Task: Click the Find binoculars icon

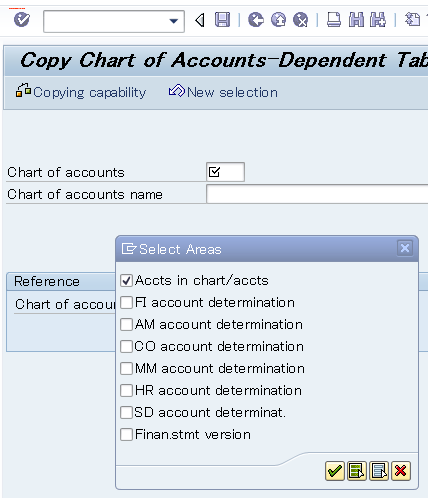Action: coord(356,20)
